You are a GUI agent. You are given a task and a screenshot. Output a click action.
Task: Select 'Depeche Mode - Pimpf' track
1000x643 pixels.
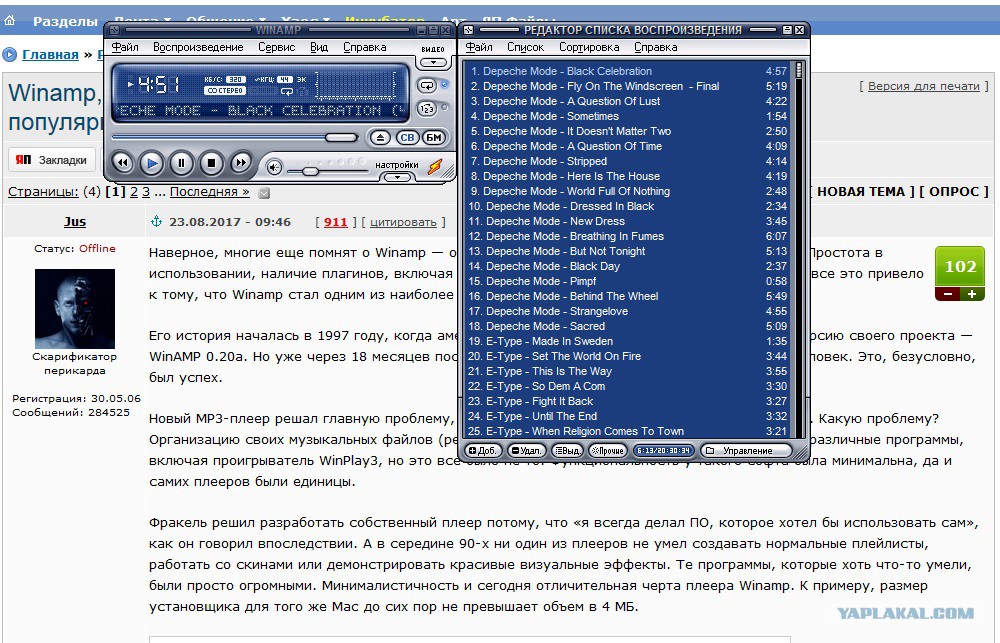pos(628,281)
